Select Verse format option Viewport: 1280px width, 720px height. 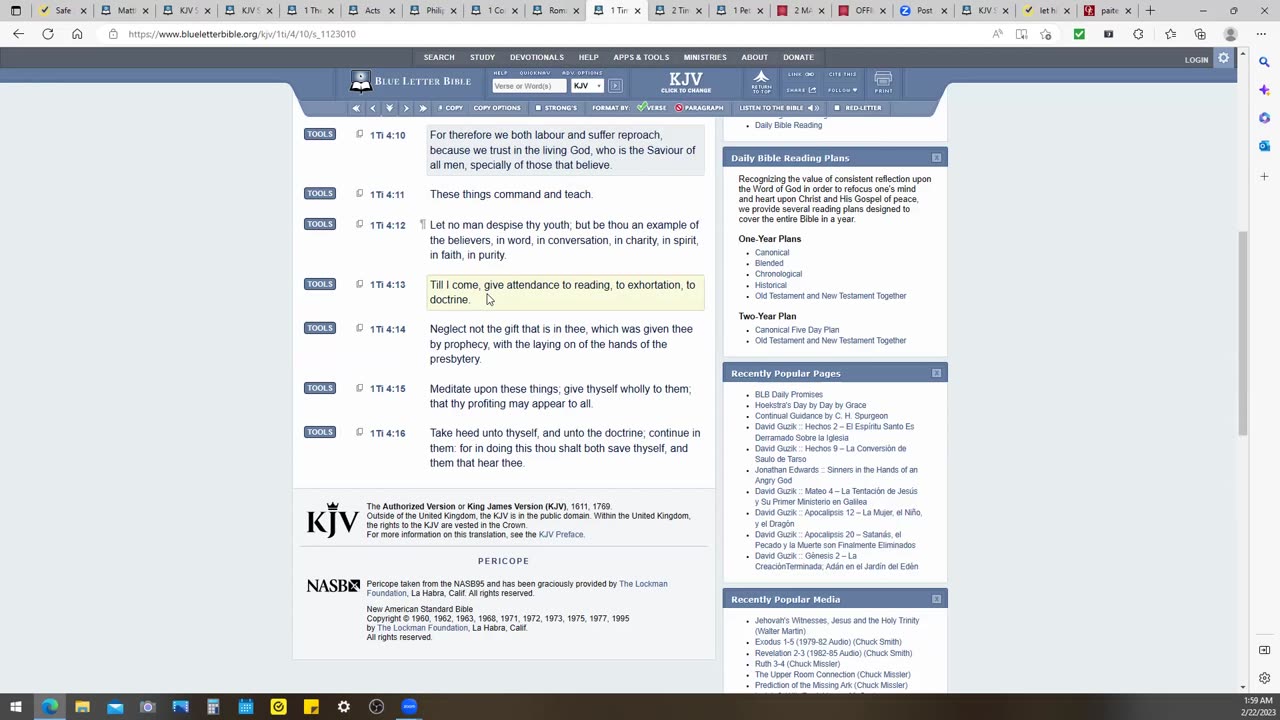point(652,108)
